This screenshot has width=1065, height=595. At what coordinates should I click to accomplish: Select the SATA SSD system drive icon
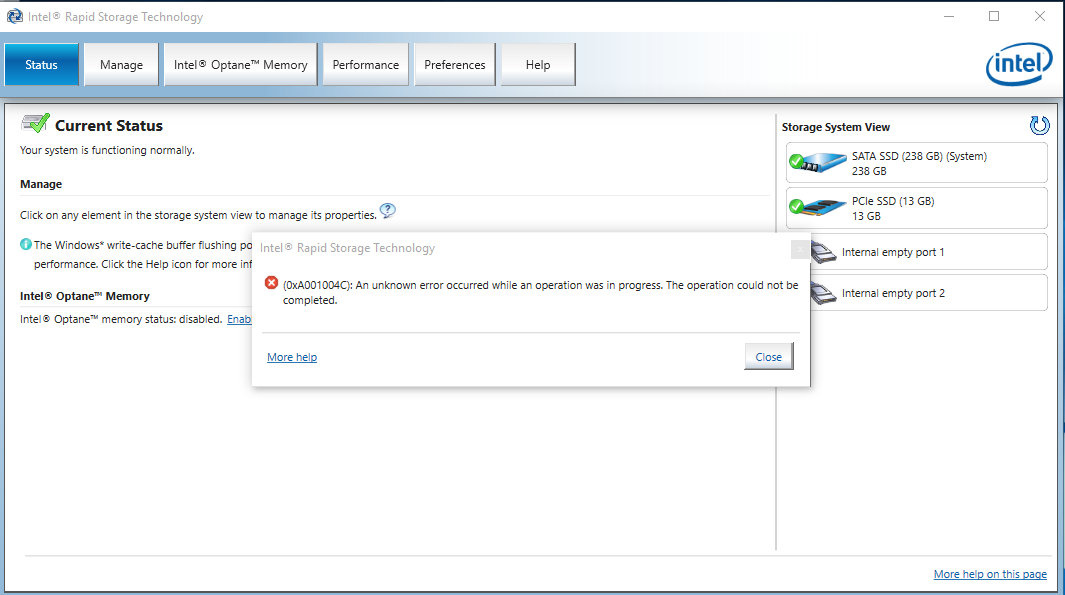(819, 162)
